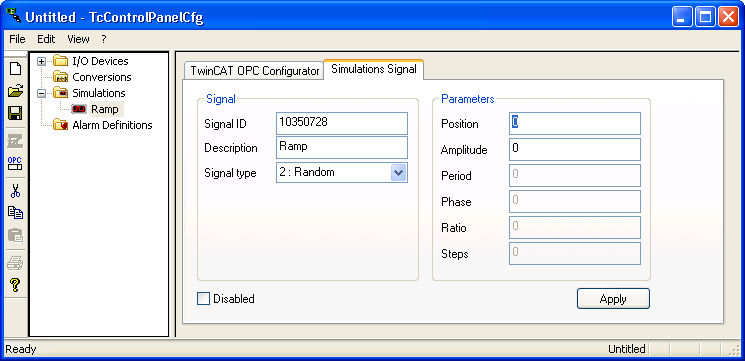745x361 pixels.
Task: Minimize the TcControlPanelCfg window
Action: [x=682, y=18]
